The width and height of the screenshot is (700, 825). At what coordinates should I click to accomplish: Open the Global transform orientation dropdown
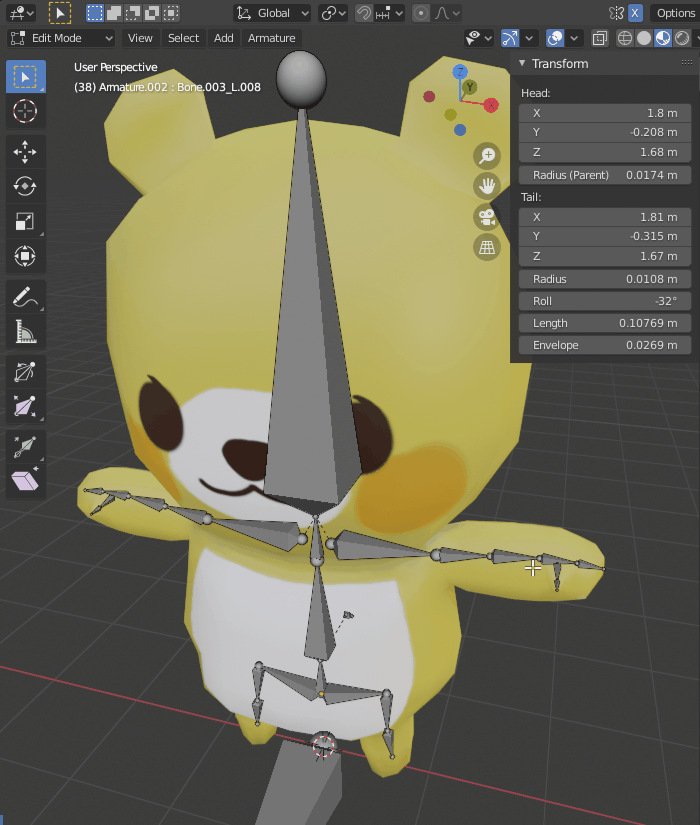[x=272, y=13]
